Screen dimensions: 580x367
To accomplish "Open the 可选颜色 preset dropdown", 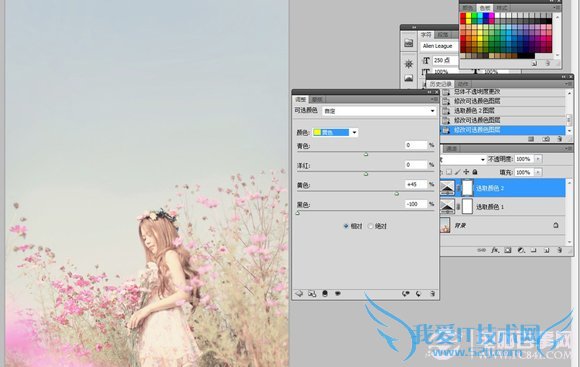I will [x=379, y=111].
